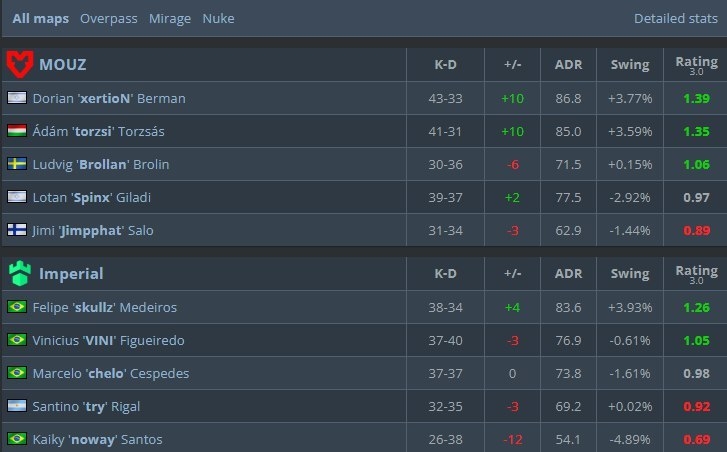Viewport: 727px width, 452px height.
Task: Click the MOUZ team logo icon
Action: pos(20,65)
